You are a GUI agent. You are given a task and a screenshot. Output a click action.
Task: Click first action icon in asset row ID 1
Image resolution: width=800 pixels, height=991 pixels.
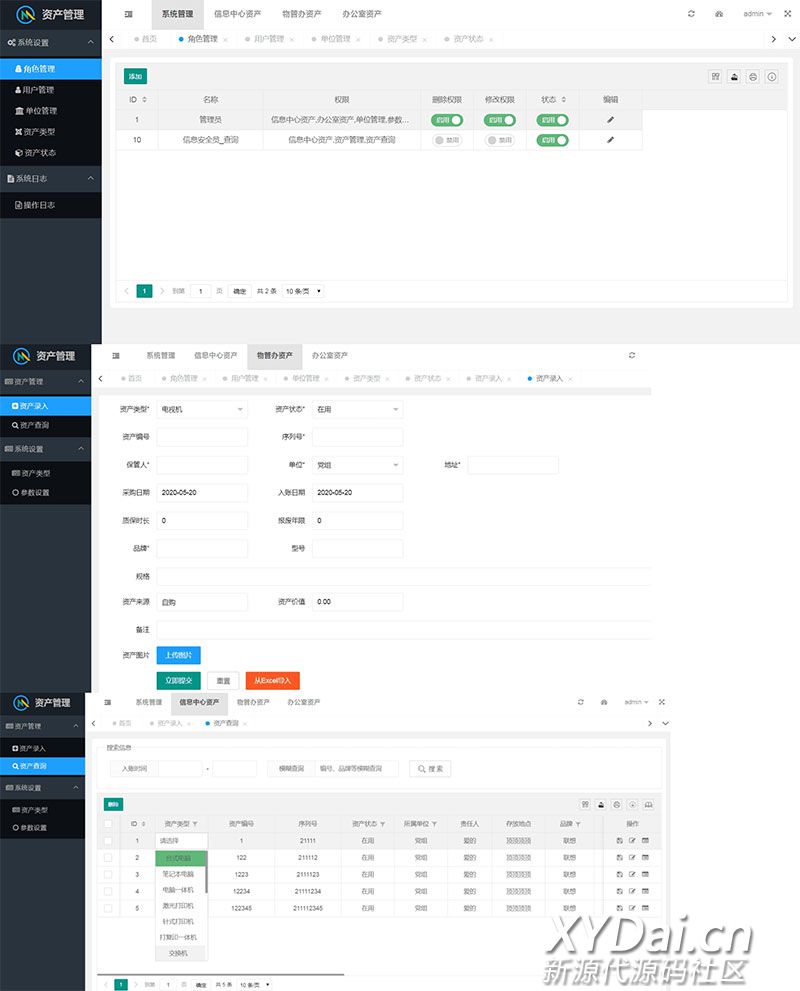pyautogui.click(x=619, y=841)
